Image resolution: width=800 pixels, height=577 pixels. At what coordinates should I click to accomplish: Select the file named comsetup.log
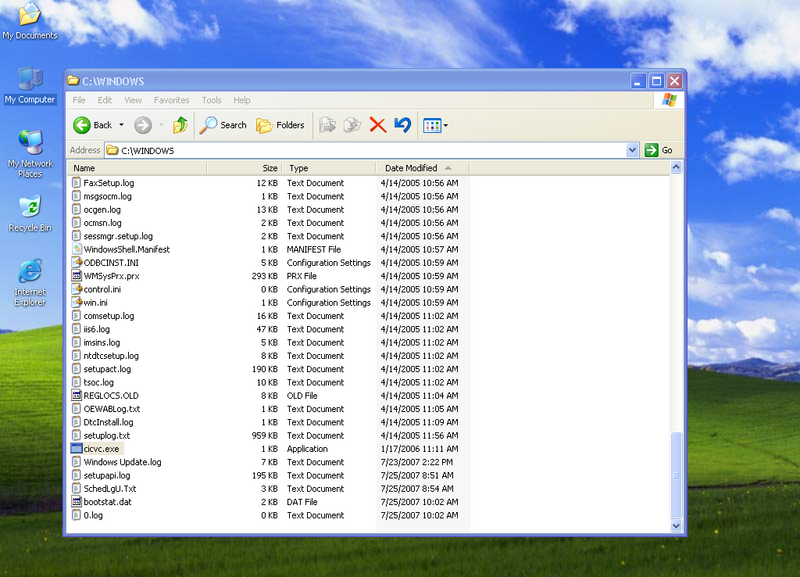(109, 316)
